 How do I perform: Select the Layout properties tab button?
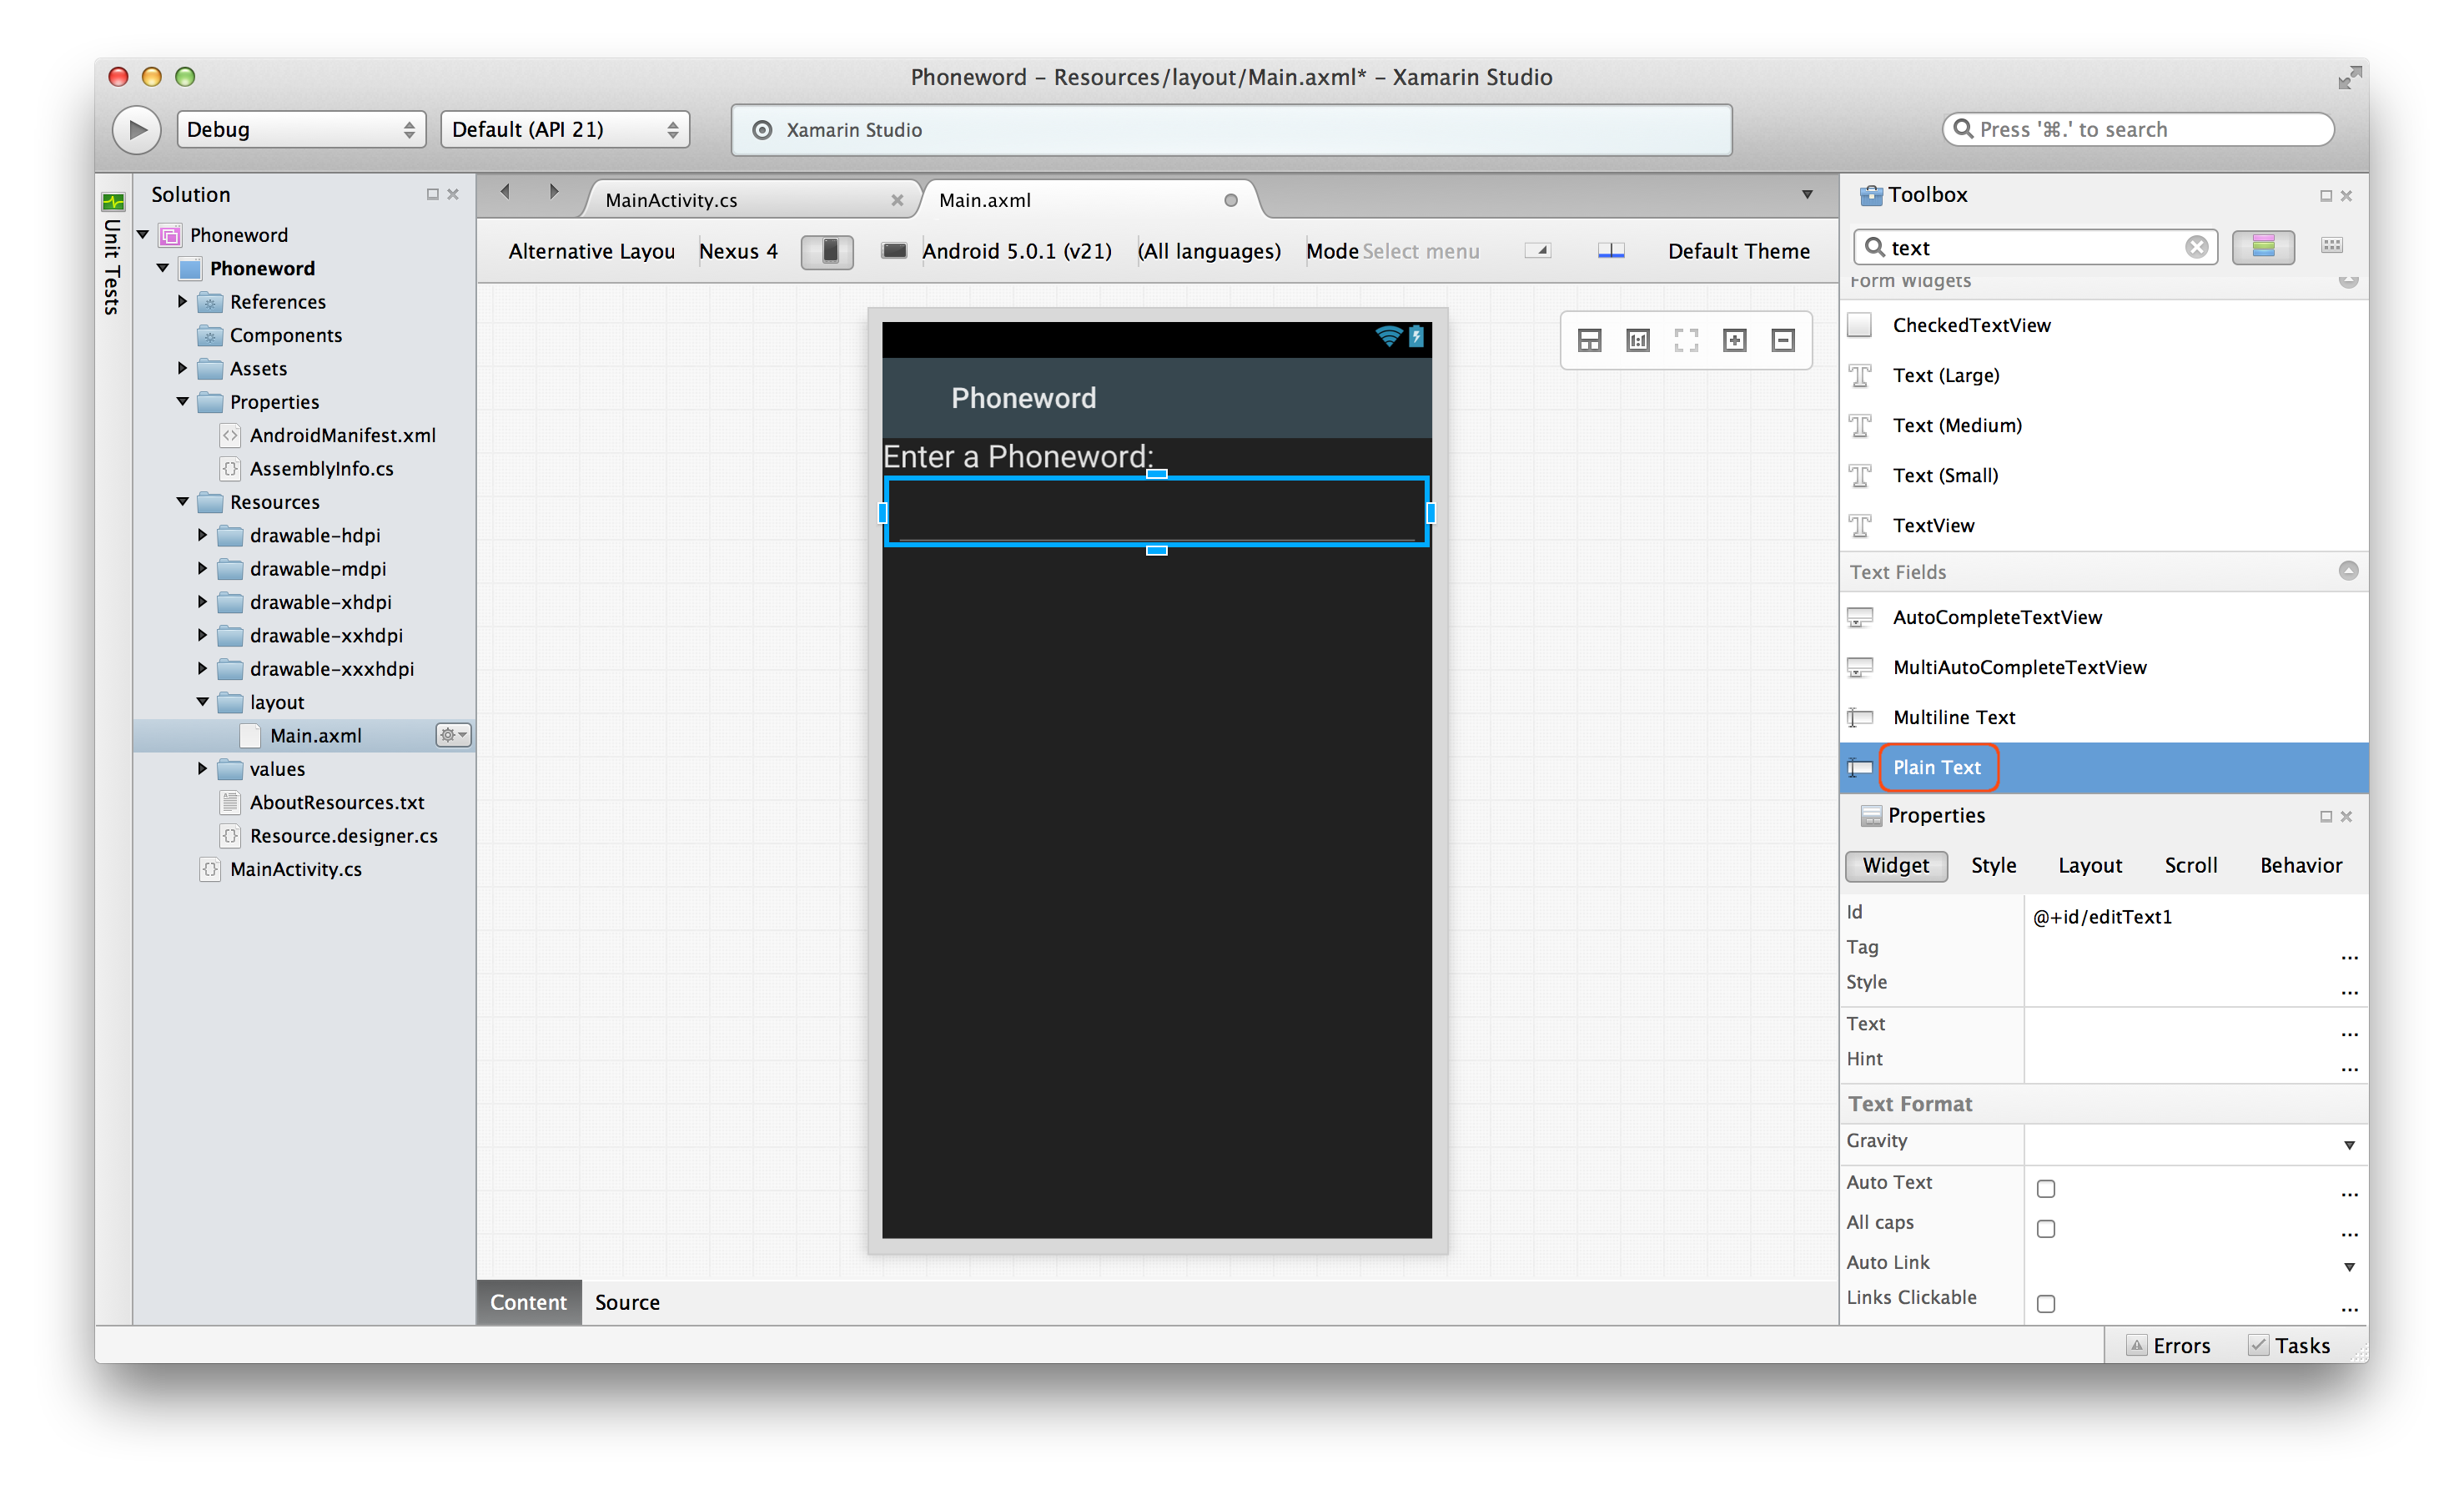click(x=2089, y=866)
